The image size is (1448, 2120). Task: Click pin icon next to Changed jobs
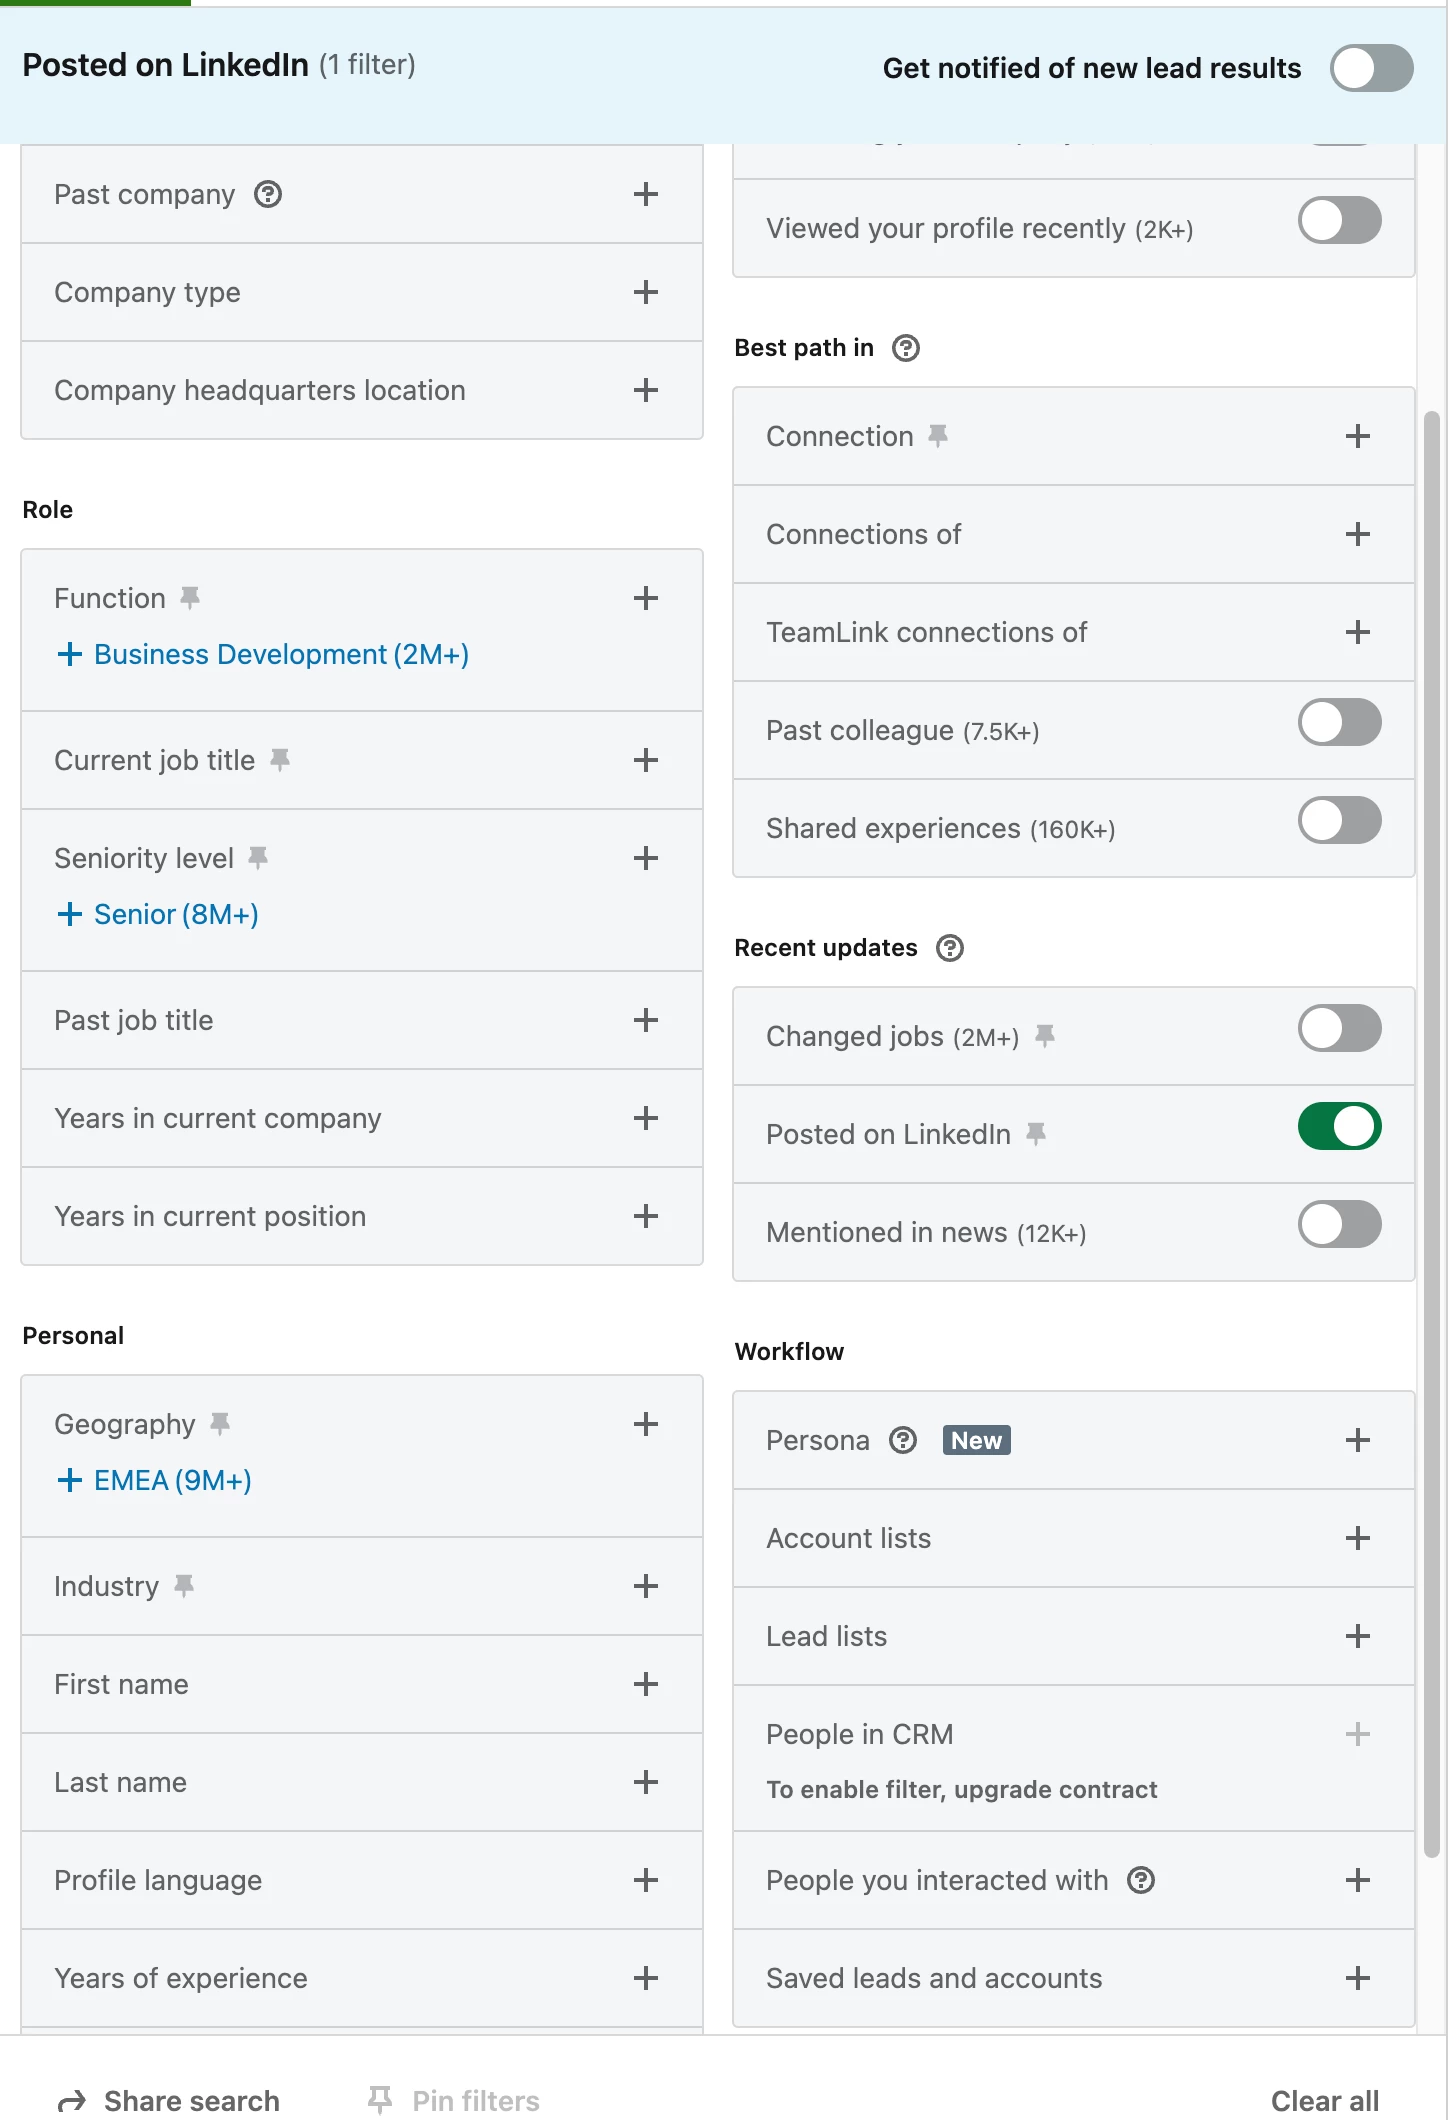point(1045,1036)
